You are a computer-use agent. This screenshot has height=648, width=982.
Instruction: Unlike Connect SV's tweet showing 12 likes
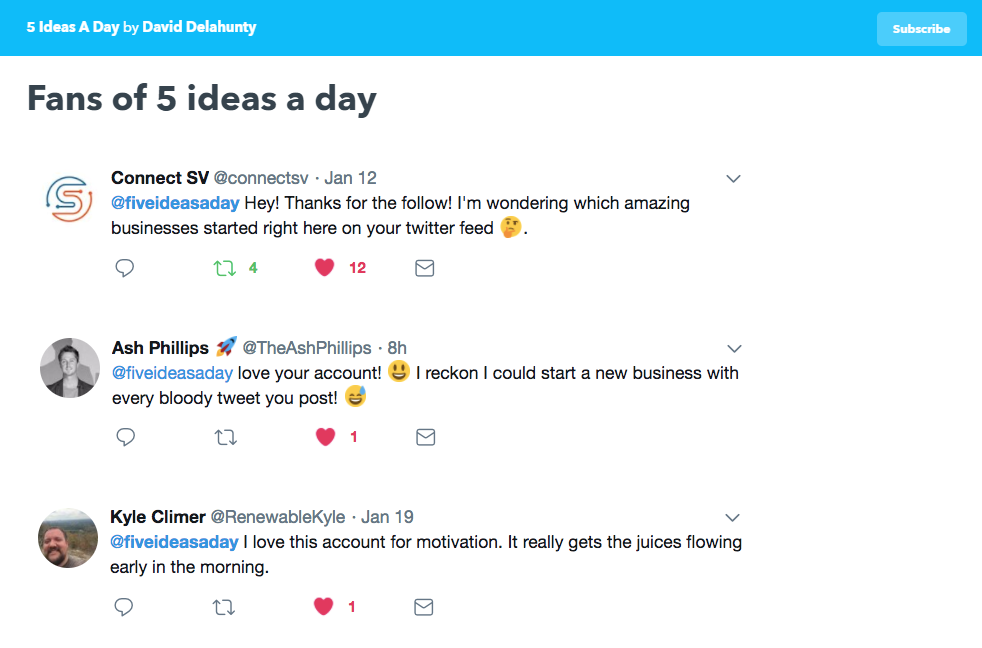[323, 267]
